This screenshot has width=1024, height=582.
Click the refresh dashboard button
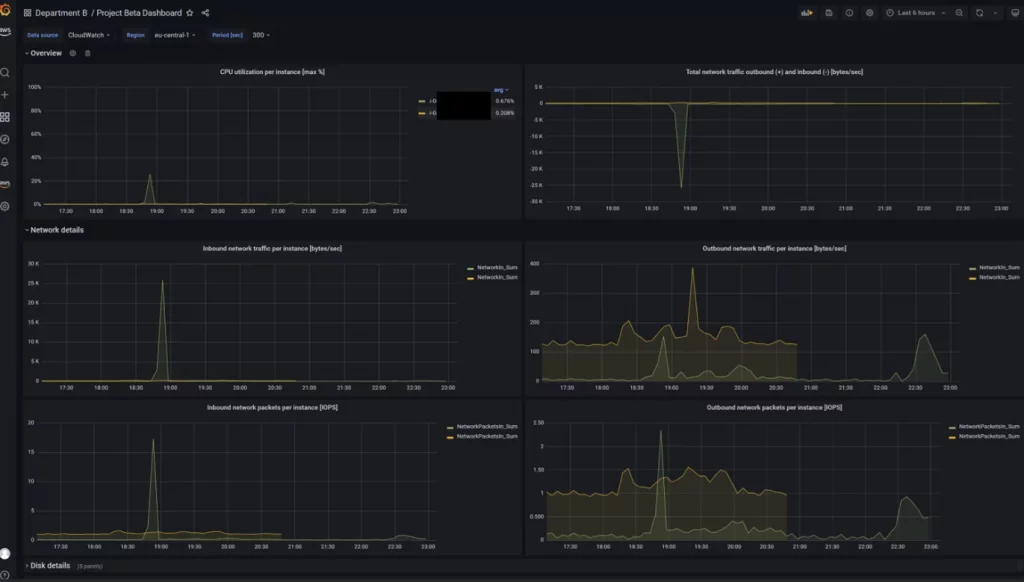pyautogui.click(x=978, y=13)
